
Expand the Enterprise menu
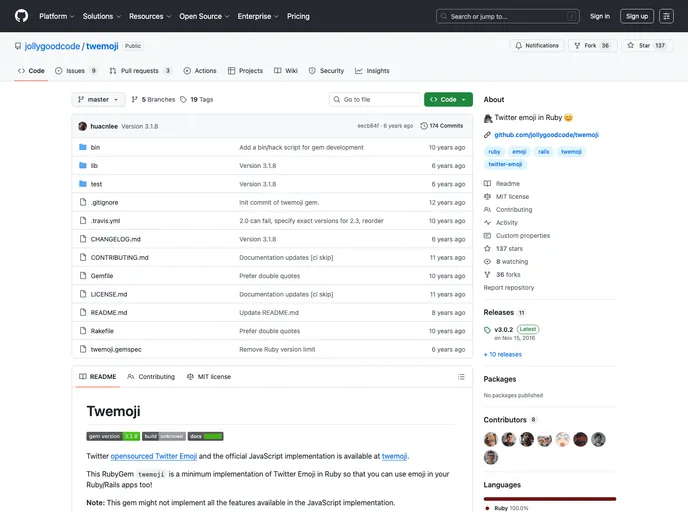[258, 16]
